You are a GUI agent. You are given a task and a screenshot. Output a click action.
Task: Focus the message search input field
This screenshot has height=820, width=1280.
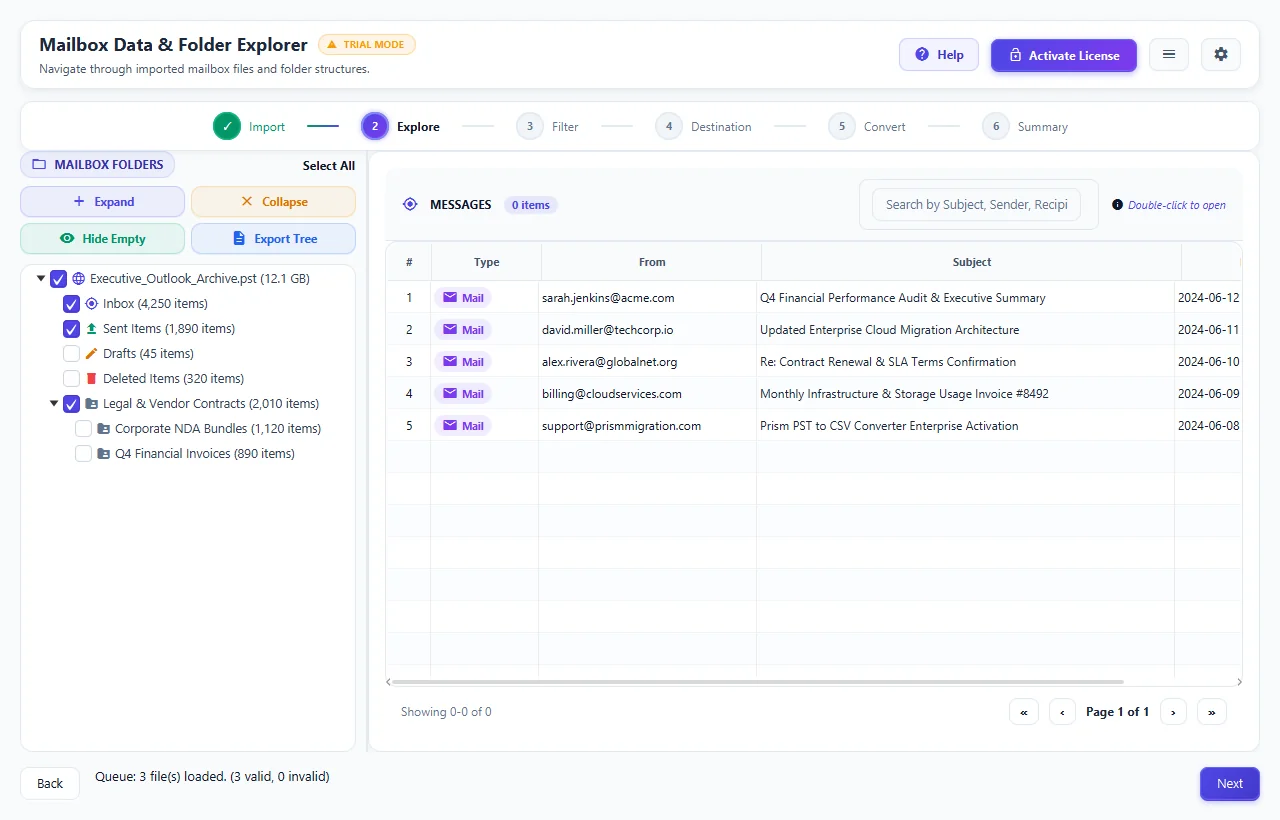[x=977, y=205]
